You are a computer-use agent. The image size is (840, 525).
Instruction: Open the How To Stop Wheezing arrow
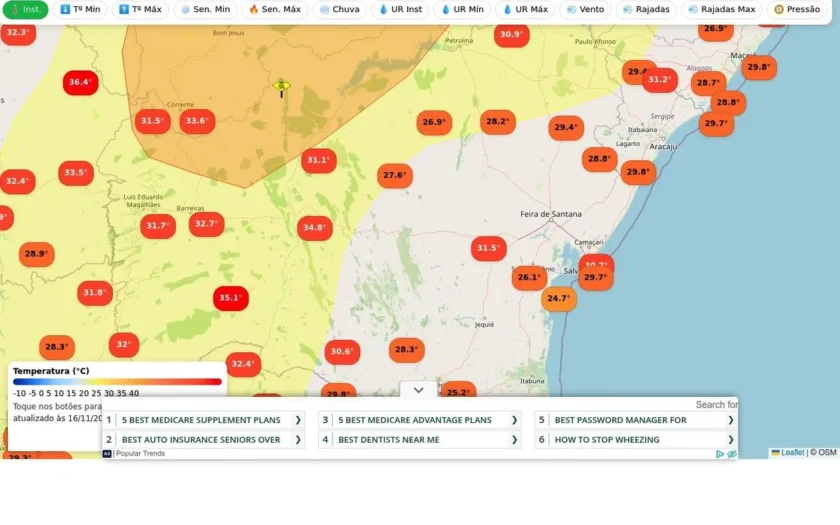coord(730,440)
